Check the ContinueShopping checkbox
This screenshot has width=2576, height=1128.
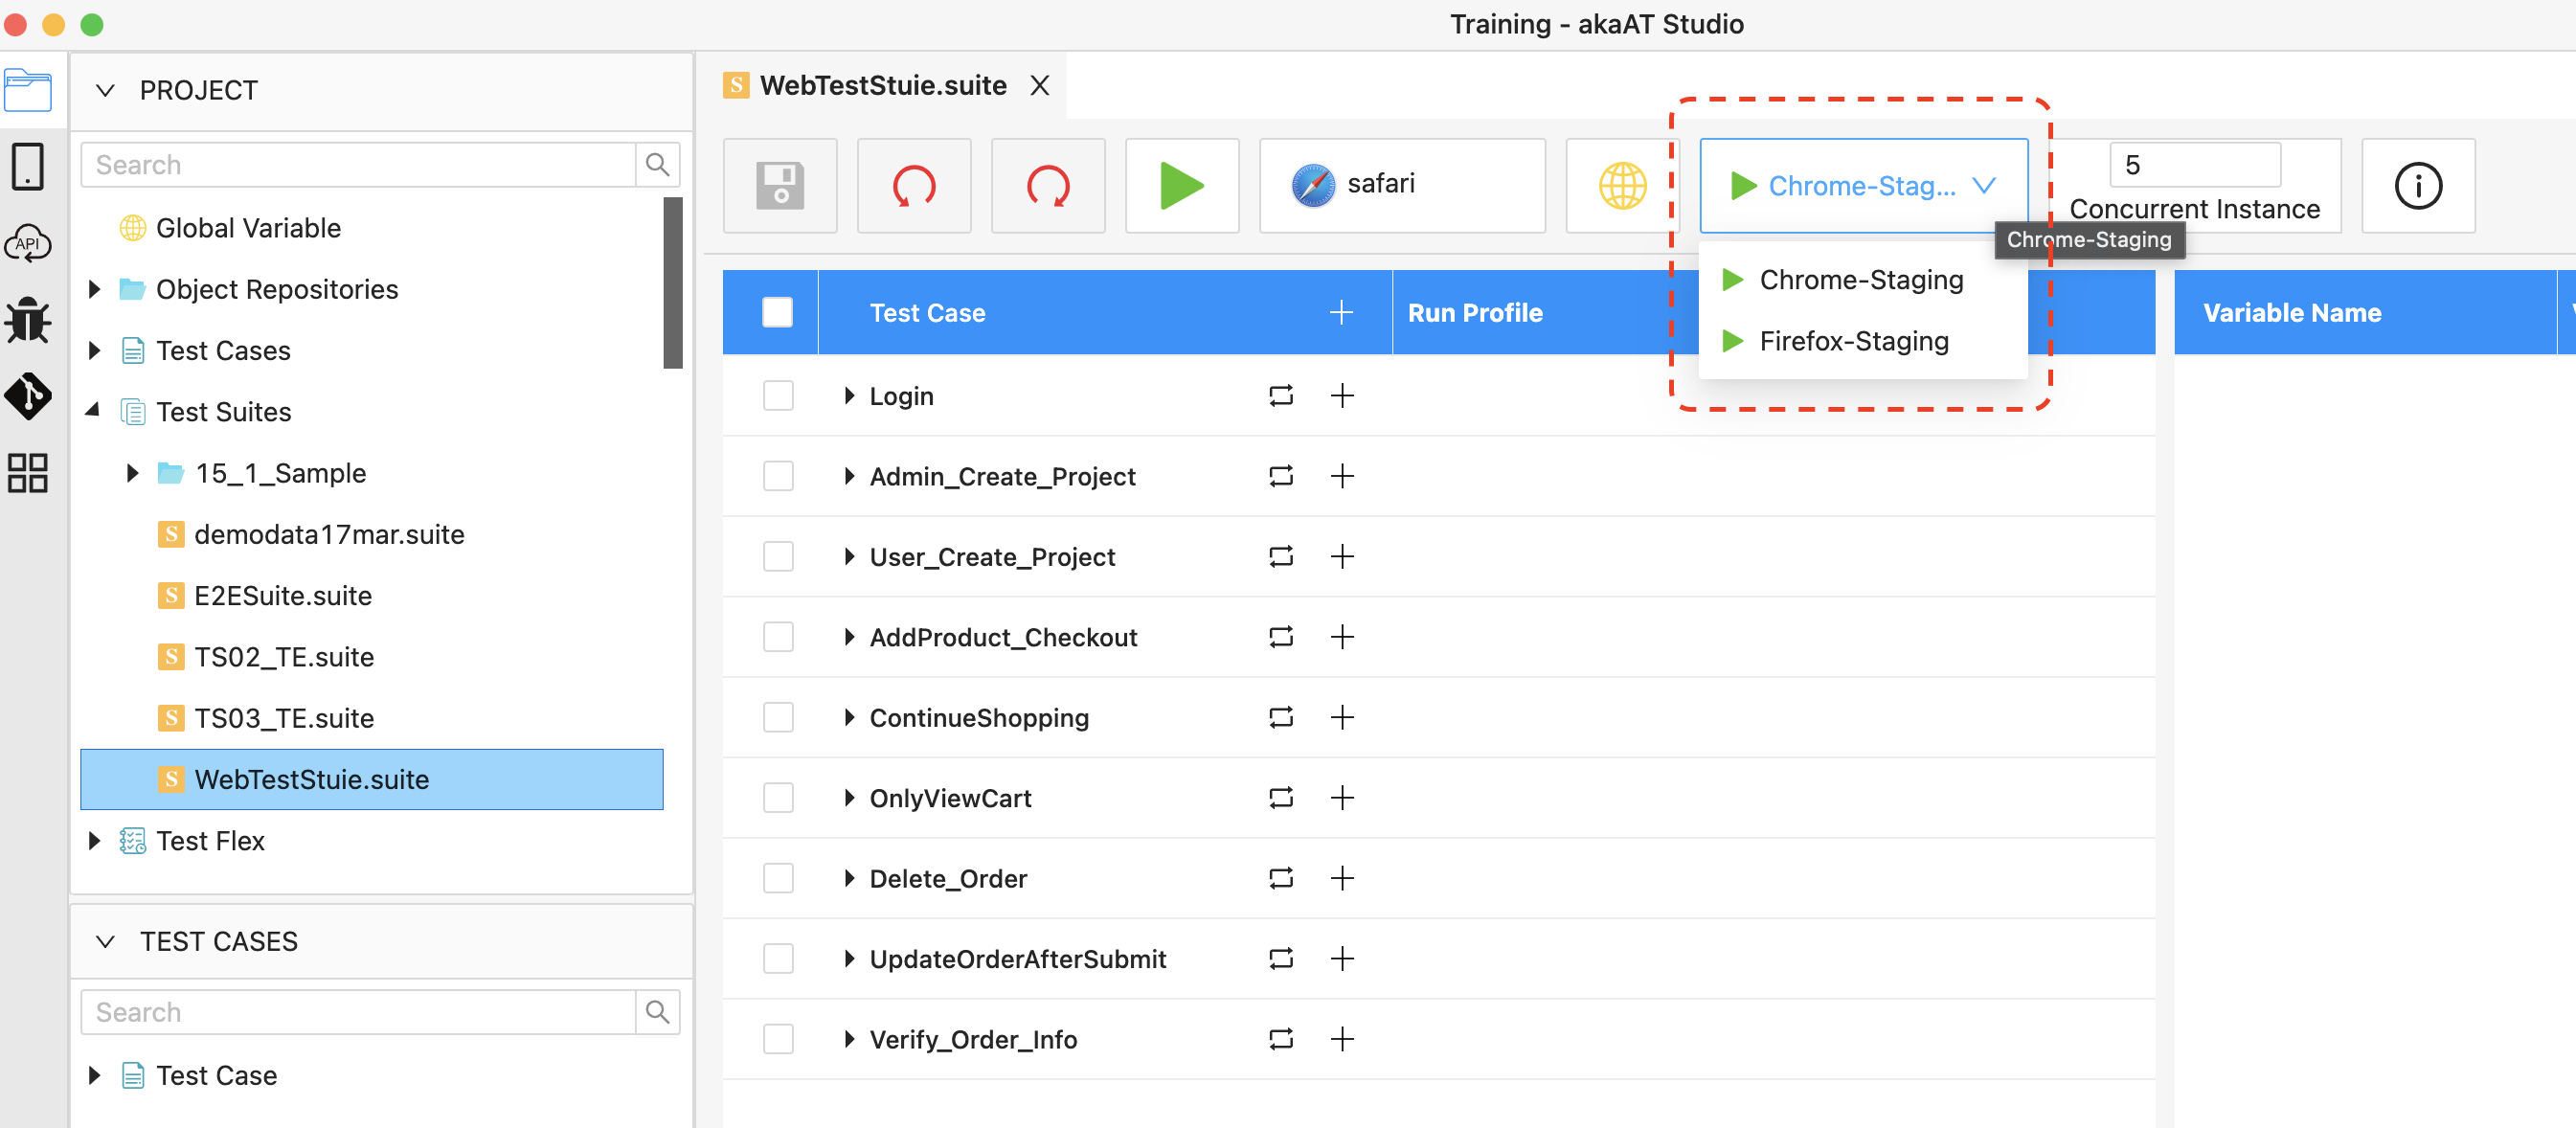pyautogui.click(x=778, y=717)
